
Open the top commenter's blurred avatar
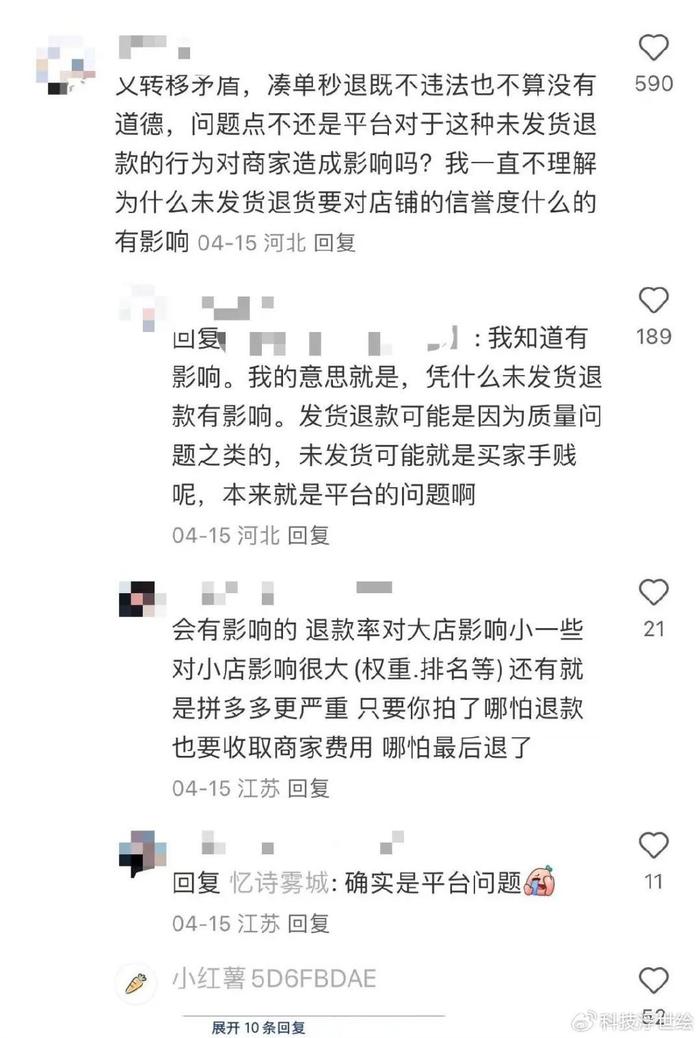66,65
